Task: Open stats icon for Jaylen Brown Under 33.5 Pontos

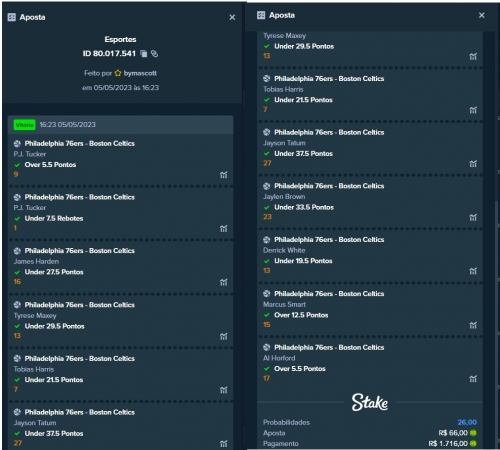Action: coord(473,217)
